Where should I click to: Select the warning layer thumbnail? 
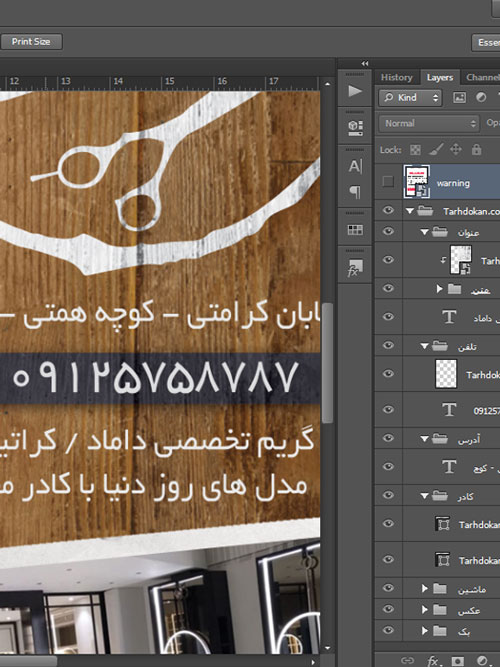[417, 182]
